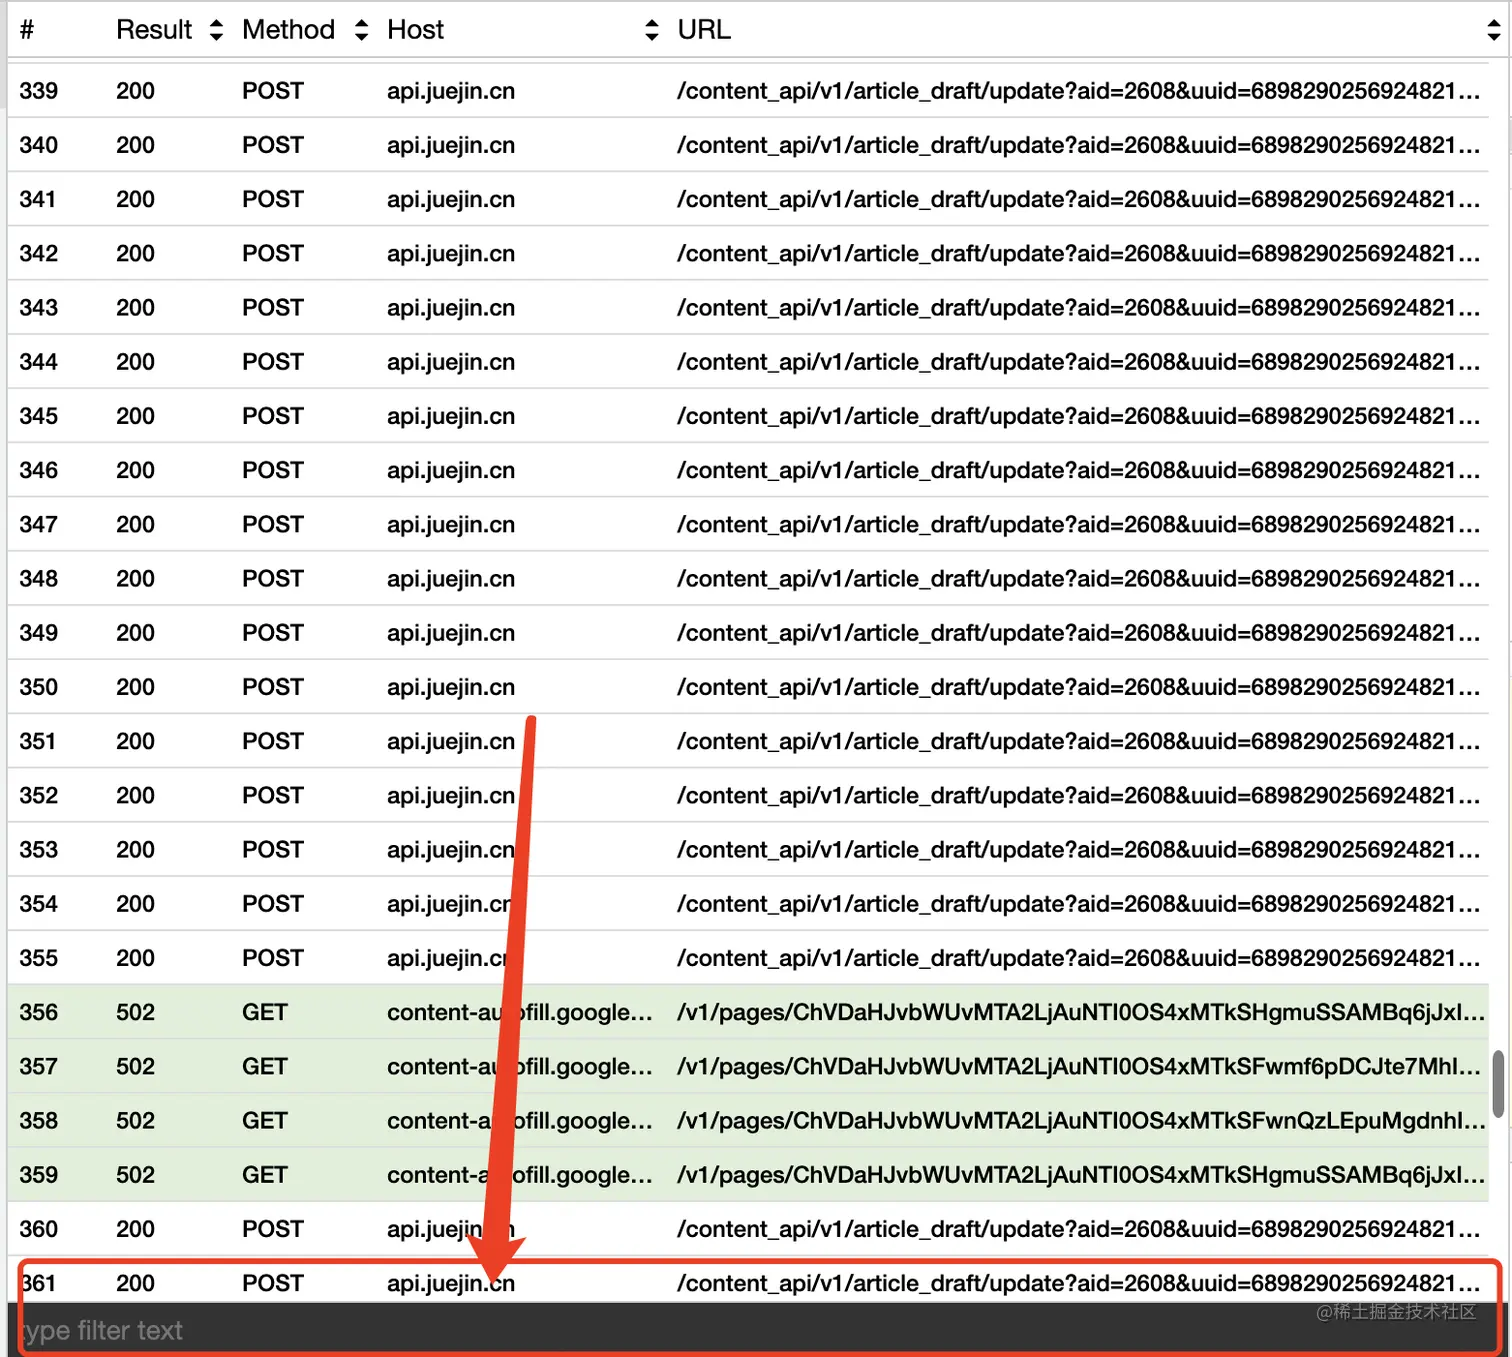Click the POST method cell in row 349
The image size is (1512, 1357).
click(x=272, y=633)
